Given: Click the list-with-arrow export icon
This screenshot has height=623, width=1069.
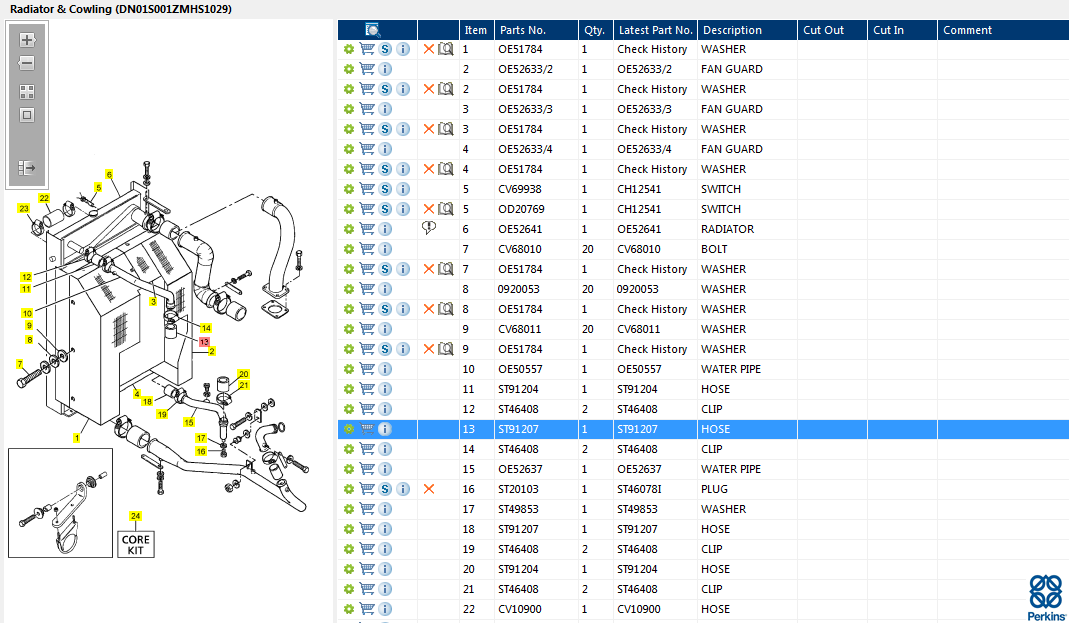Looking at the screenshot, I should 27,168.
